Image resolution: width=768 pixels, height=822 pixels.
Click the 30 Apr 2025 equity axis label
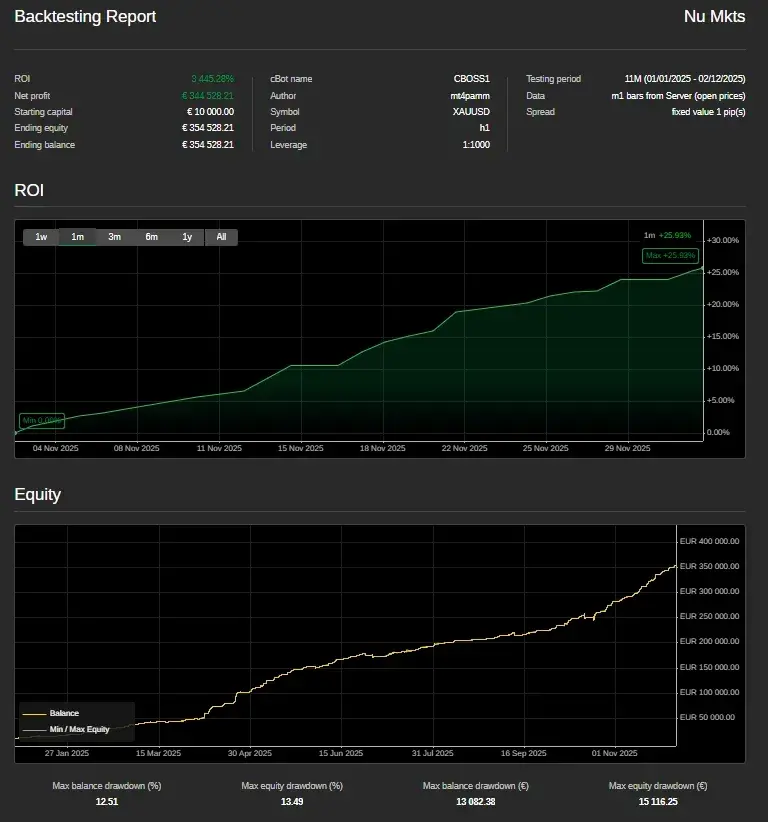click(249, 753)
